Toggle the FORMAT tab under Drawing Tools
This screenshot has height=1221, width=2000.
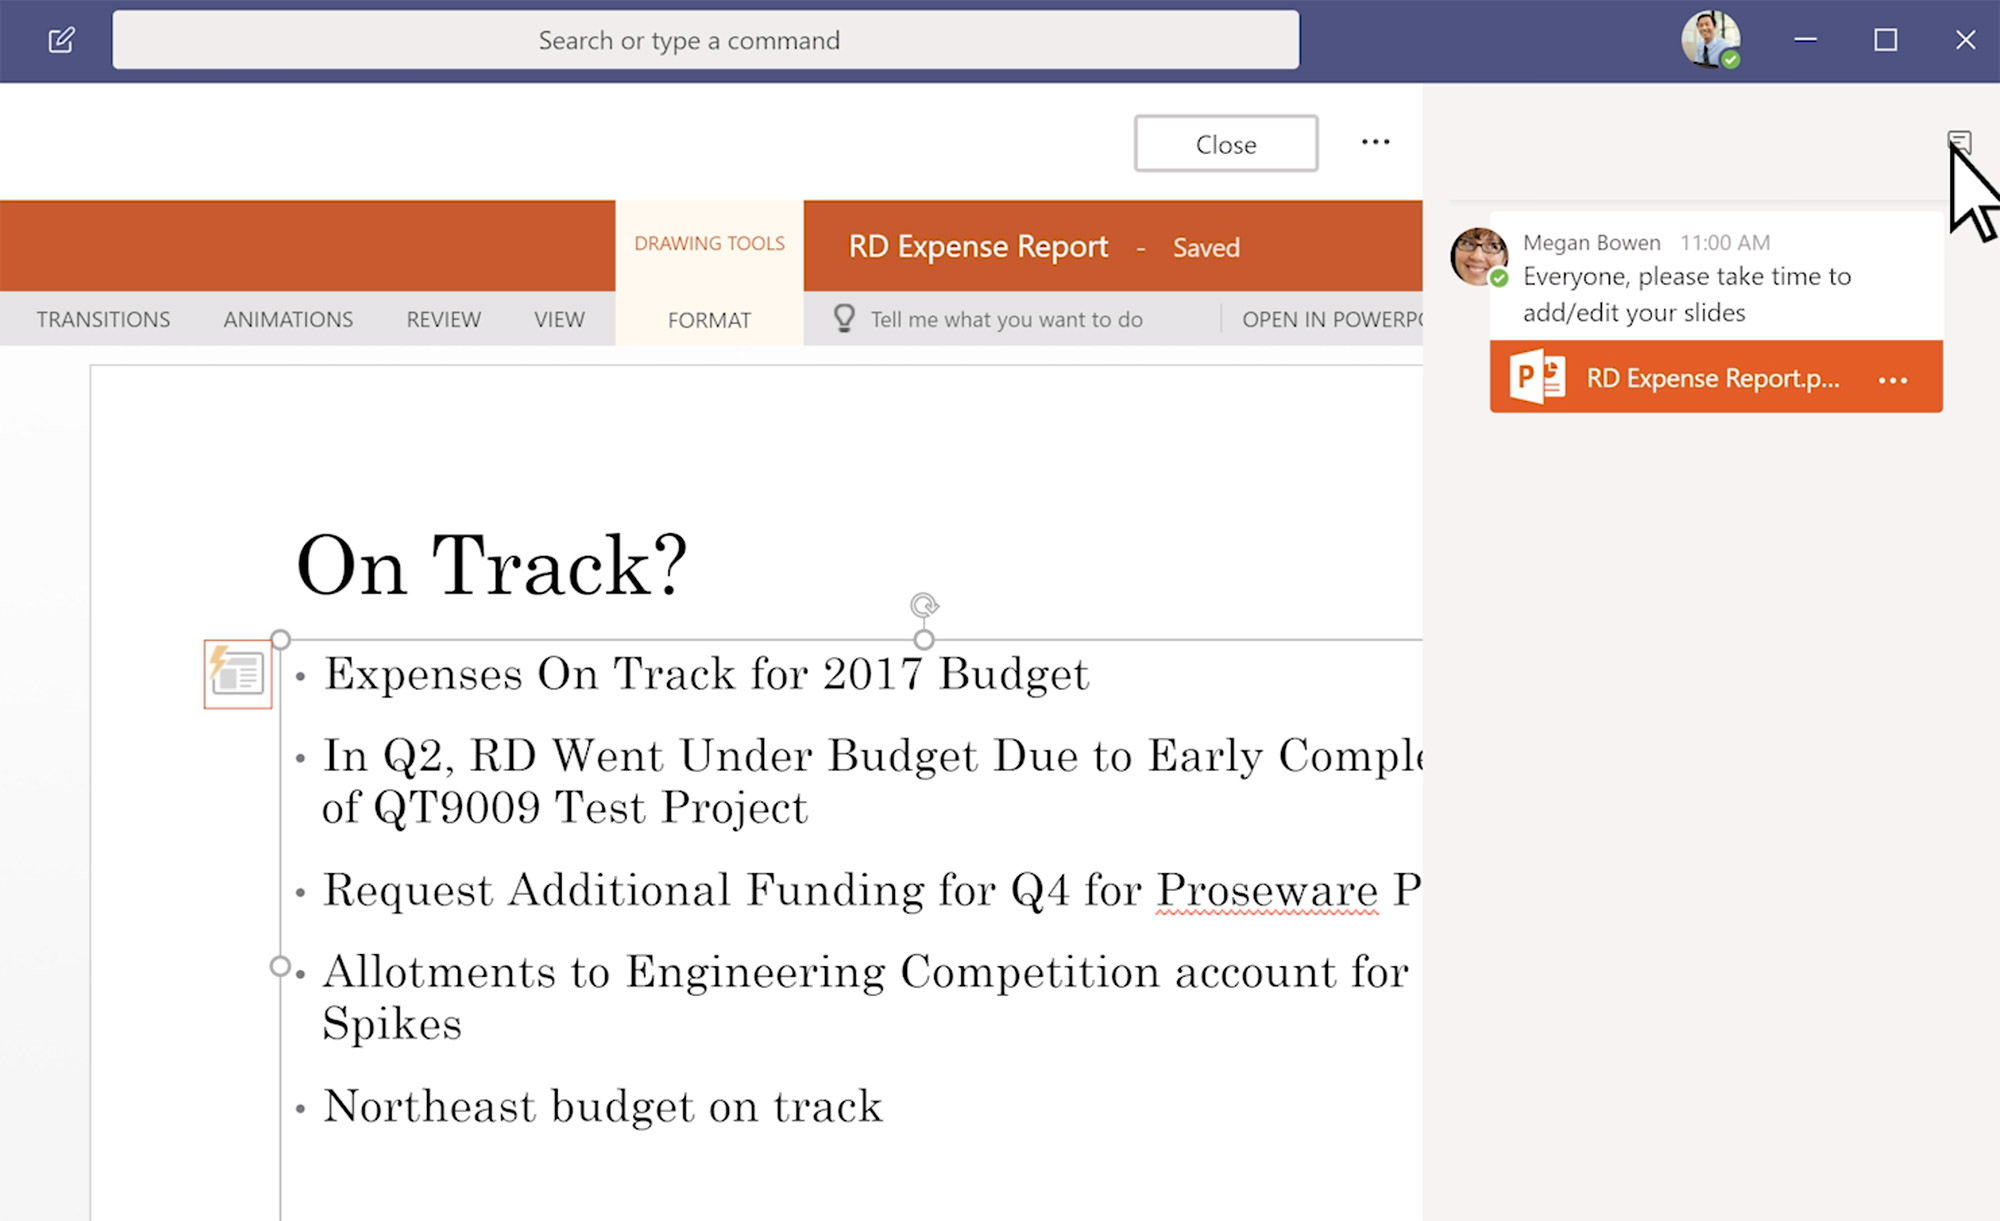[709, 317]
